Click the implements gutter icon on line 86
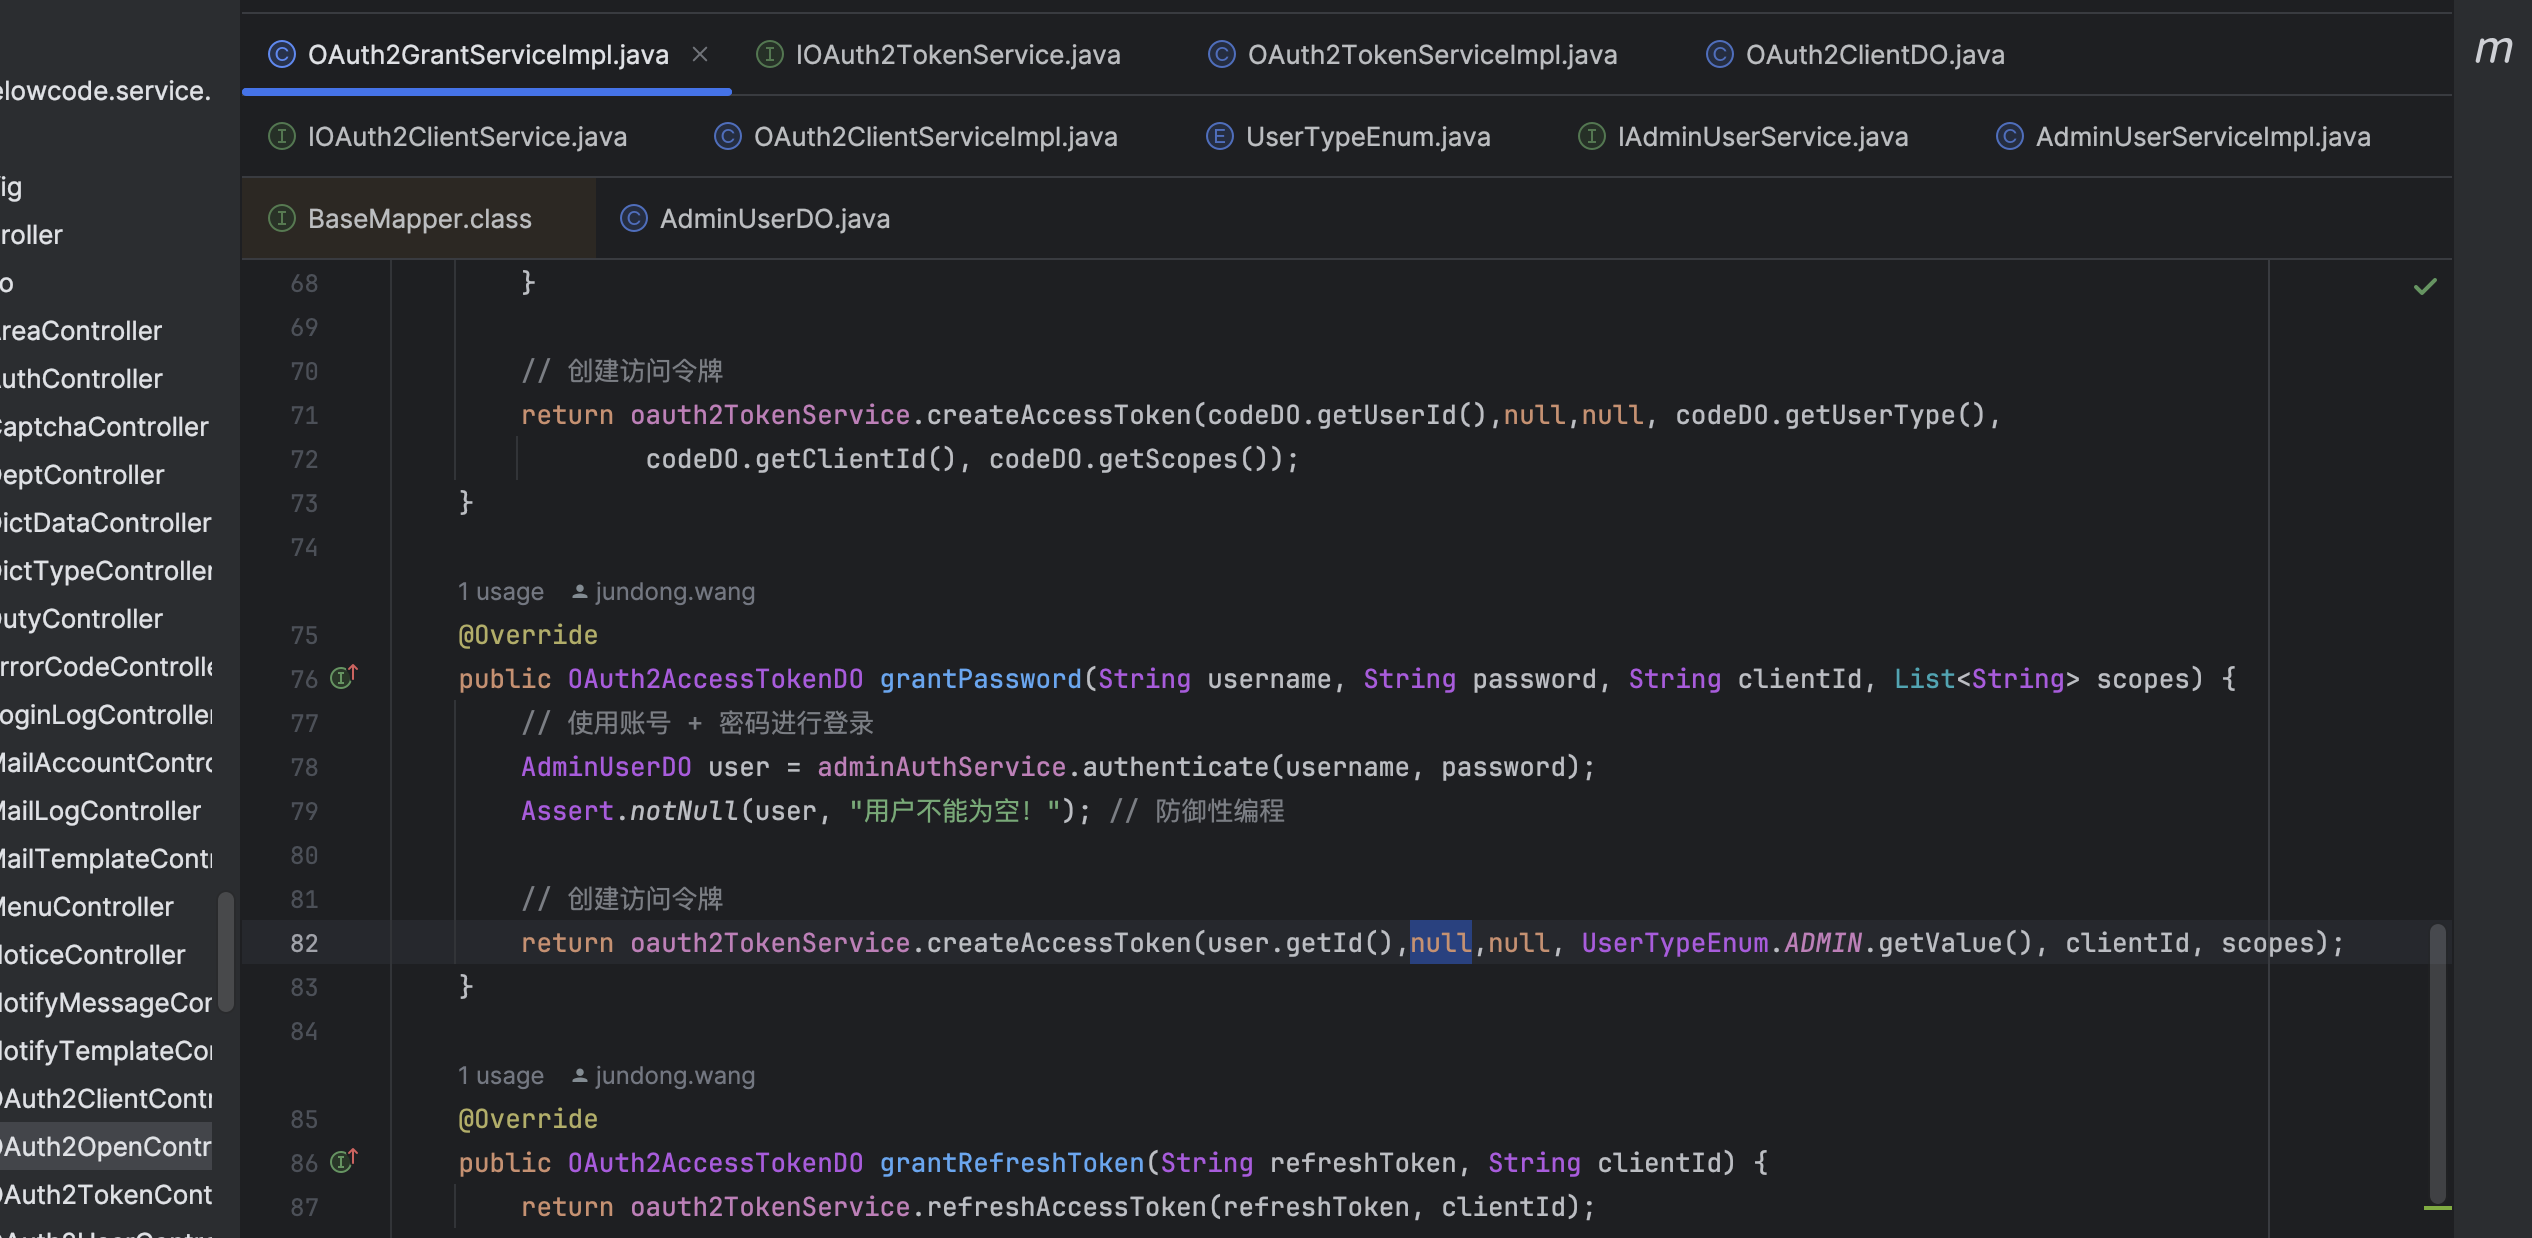Screen dimensions: 2532x1238 [x=343, y=1162]
